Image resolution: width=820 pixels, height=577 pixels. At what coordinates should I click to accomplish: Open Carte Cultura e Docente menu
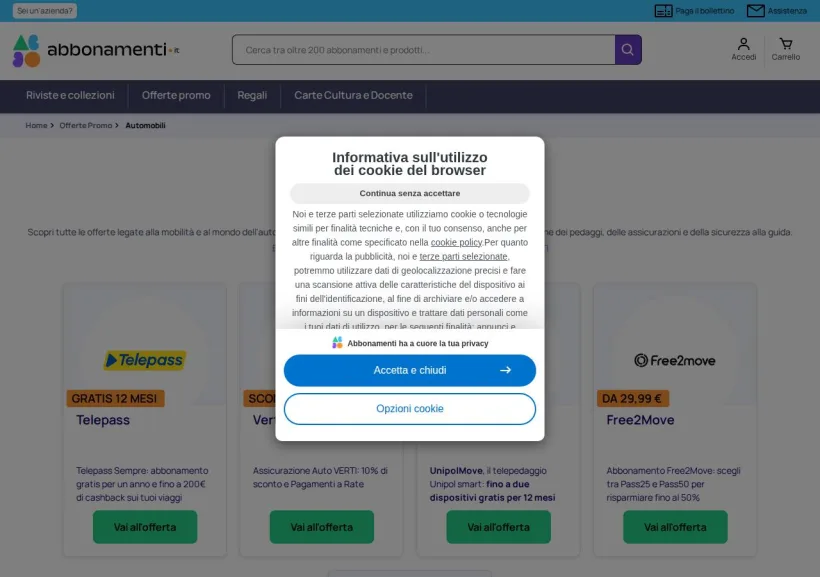(353, 96)
